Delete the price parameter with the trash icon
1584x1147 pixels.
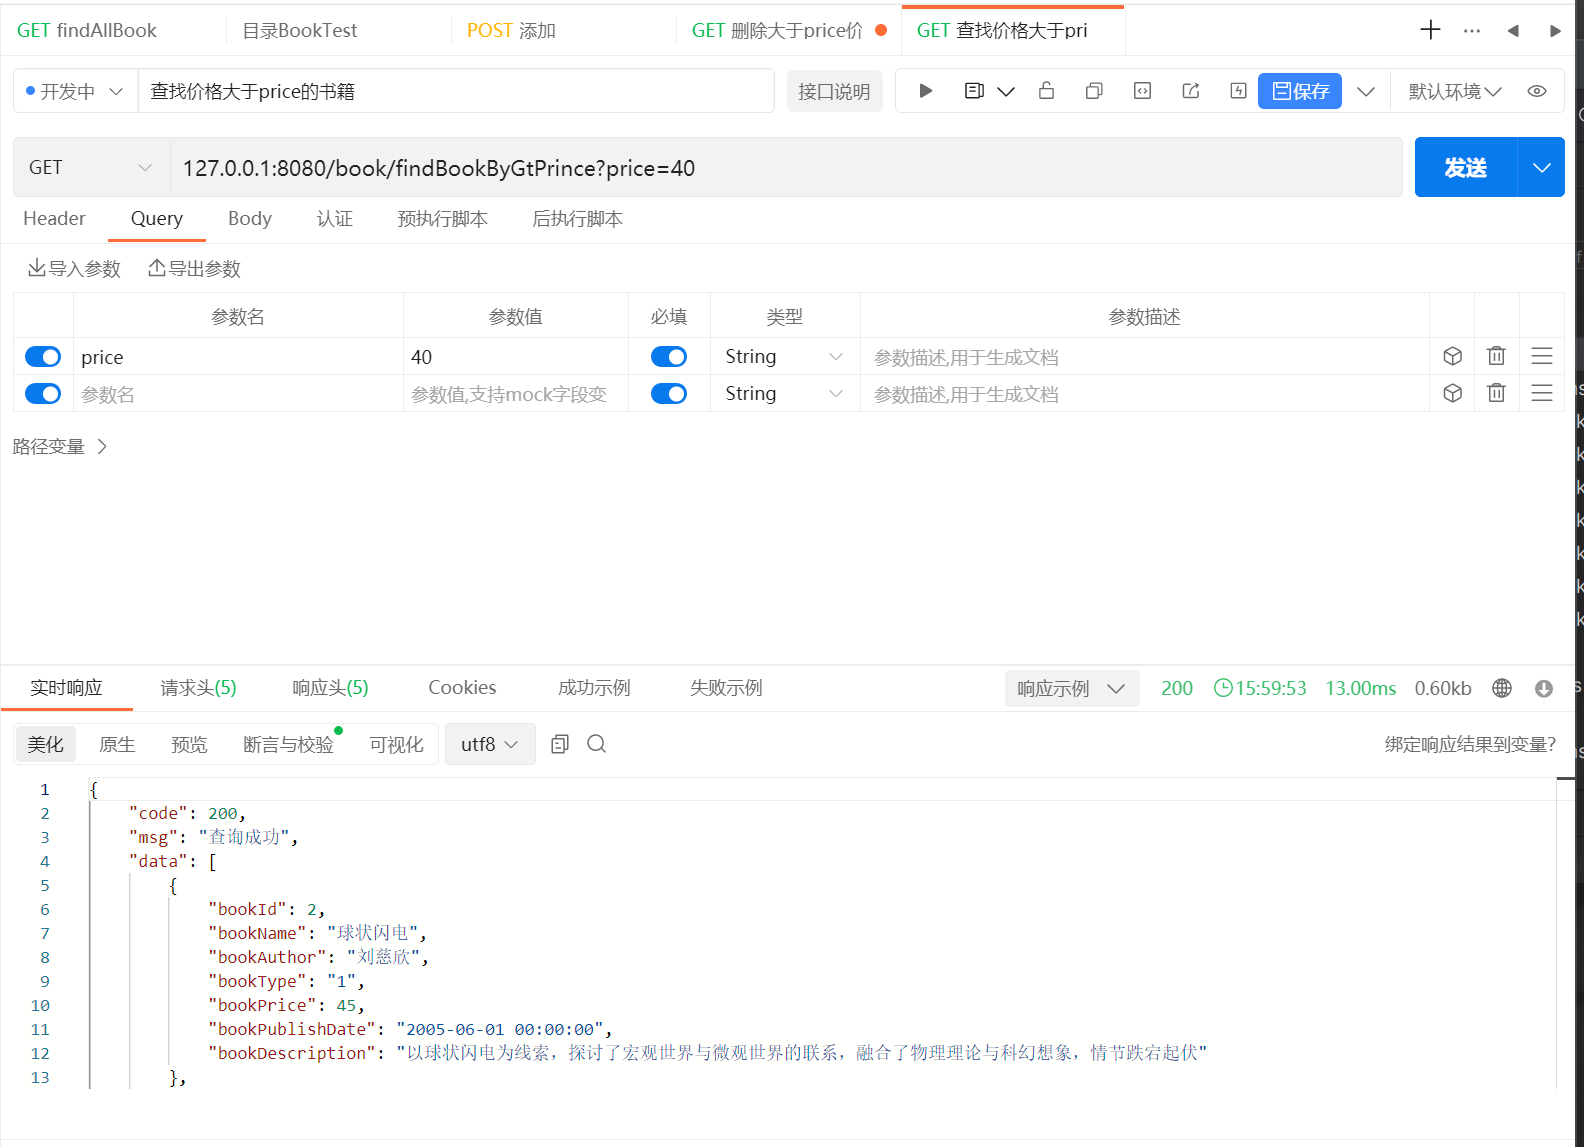point(1496,356)
